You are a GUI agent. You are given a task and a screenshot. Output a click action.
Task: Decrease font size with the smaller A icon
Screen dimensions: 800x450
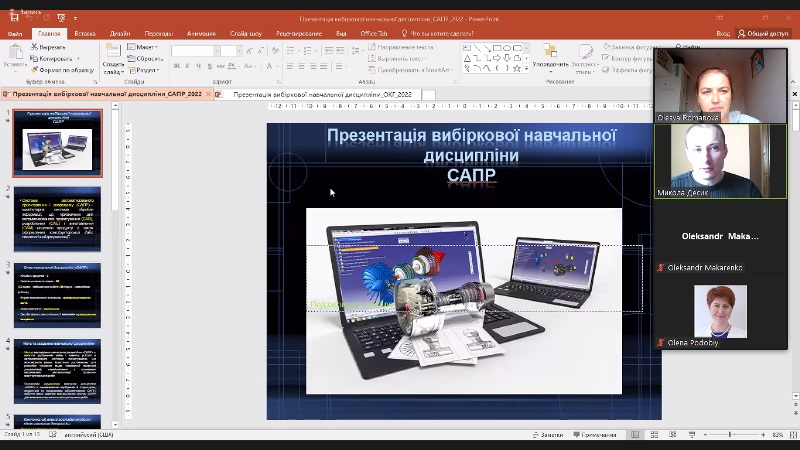pyautogui.click(x=261, y=51)
